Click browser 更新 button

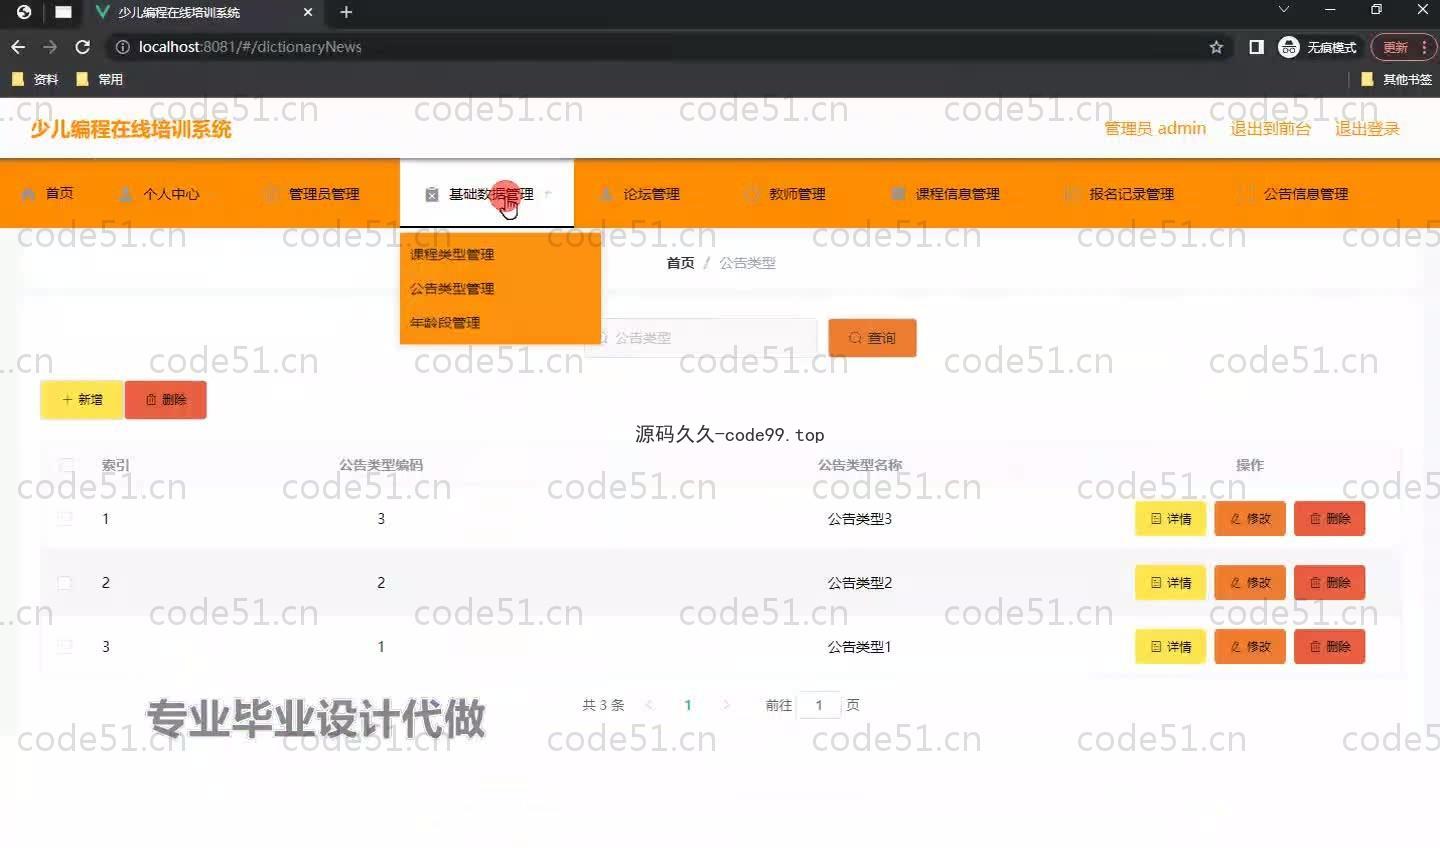1395,47
